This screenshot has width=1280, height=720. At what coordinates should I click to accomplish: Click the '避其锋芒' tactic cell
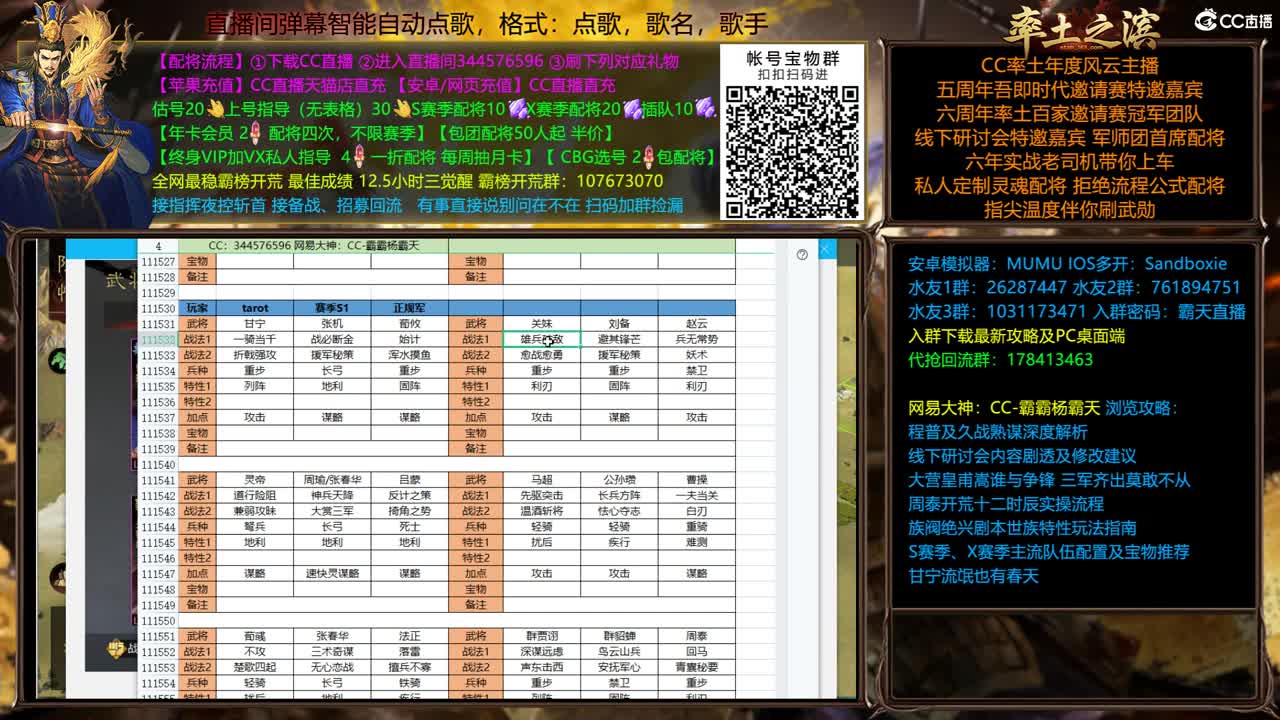coord(619,340)
